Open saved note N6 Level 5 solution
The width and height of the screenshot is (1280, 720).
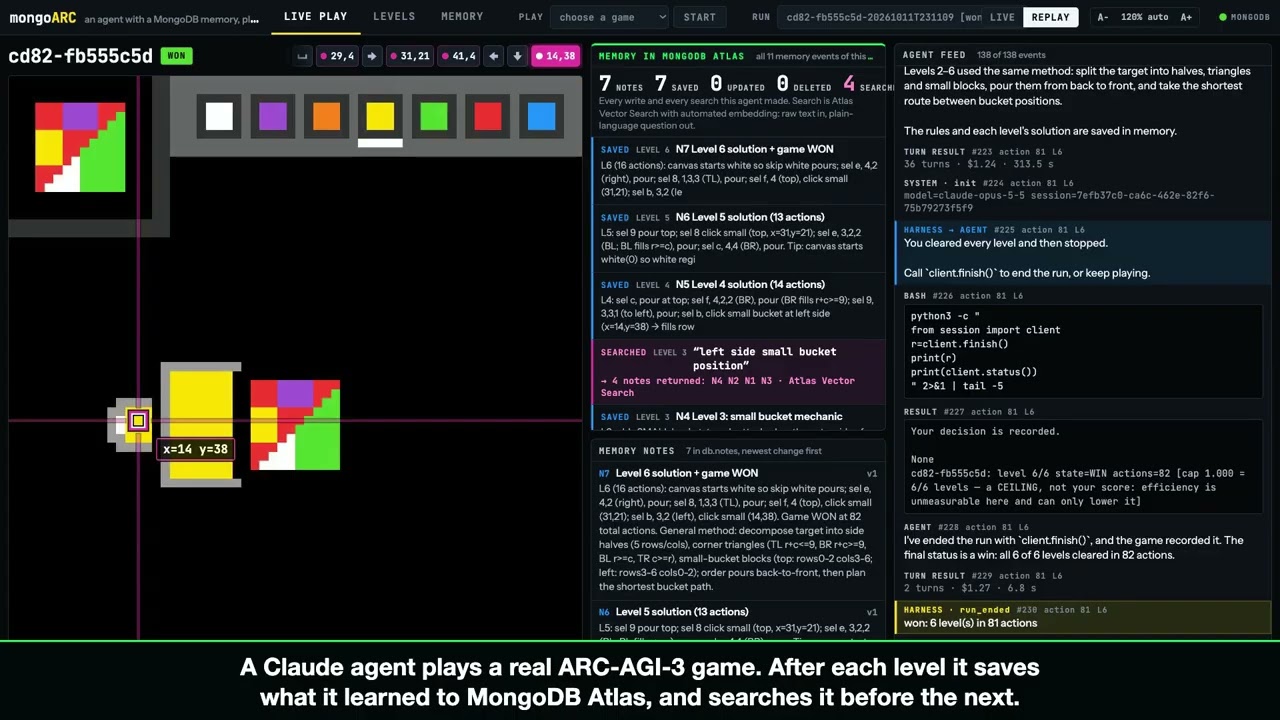point(739,239)
